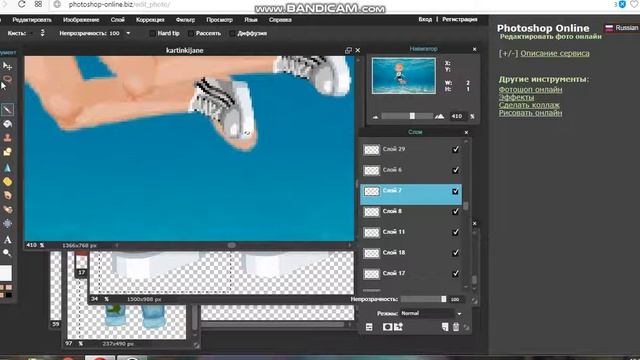Select the Paint bucket tool

[x=7, y=124]
